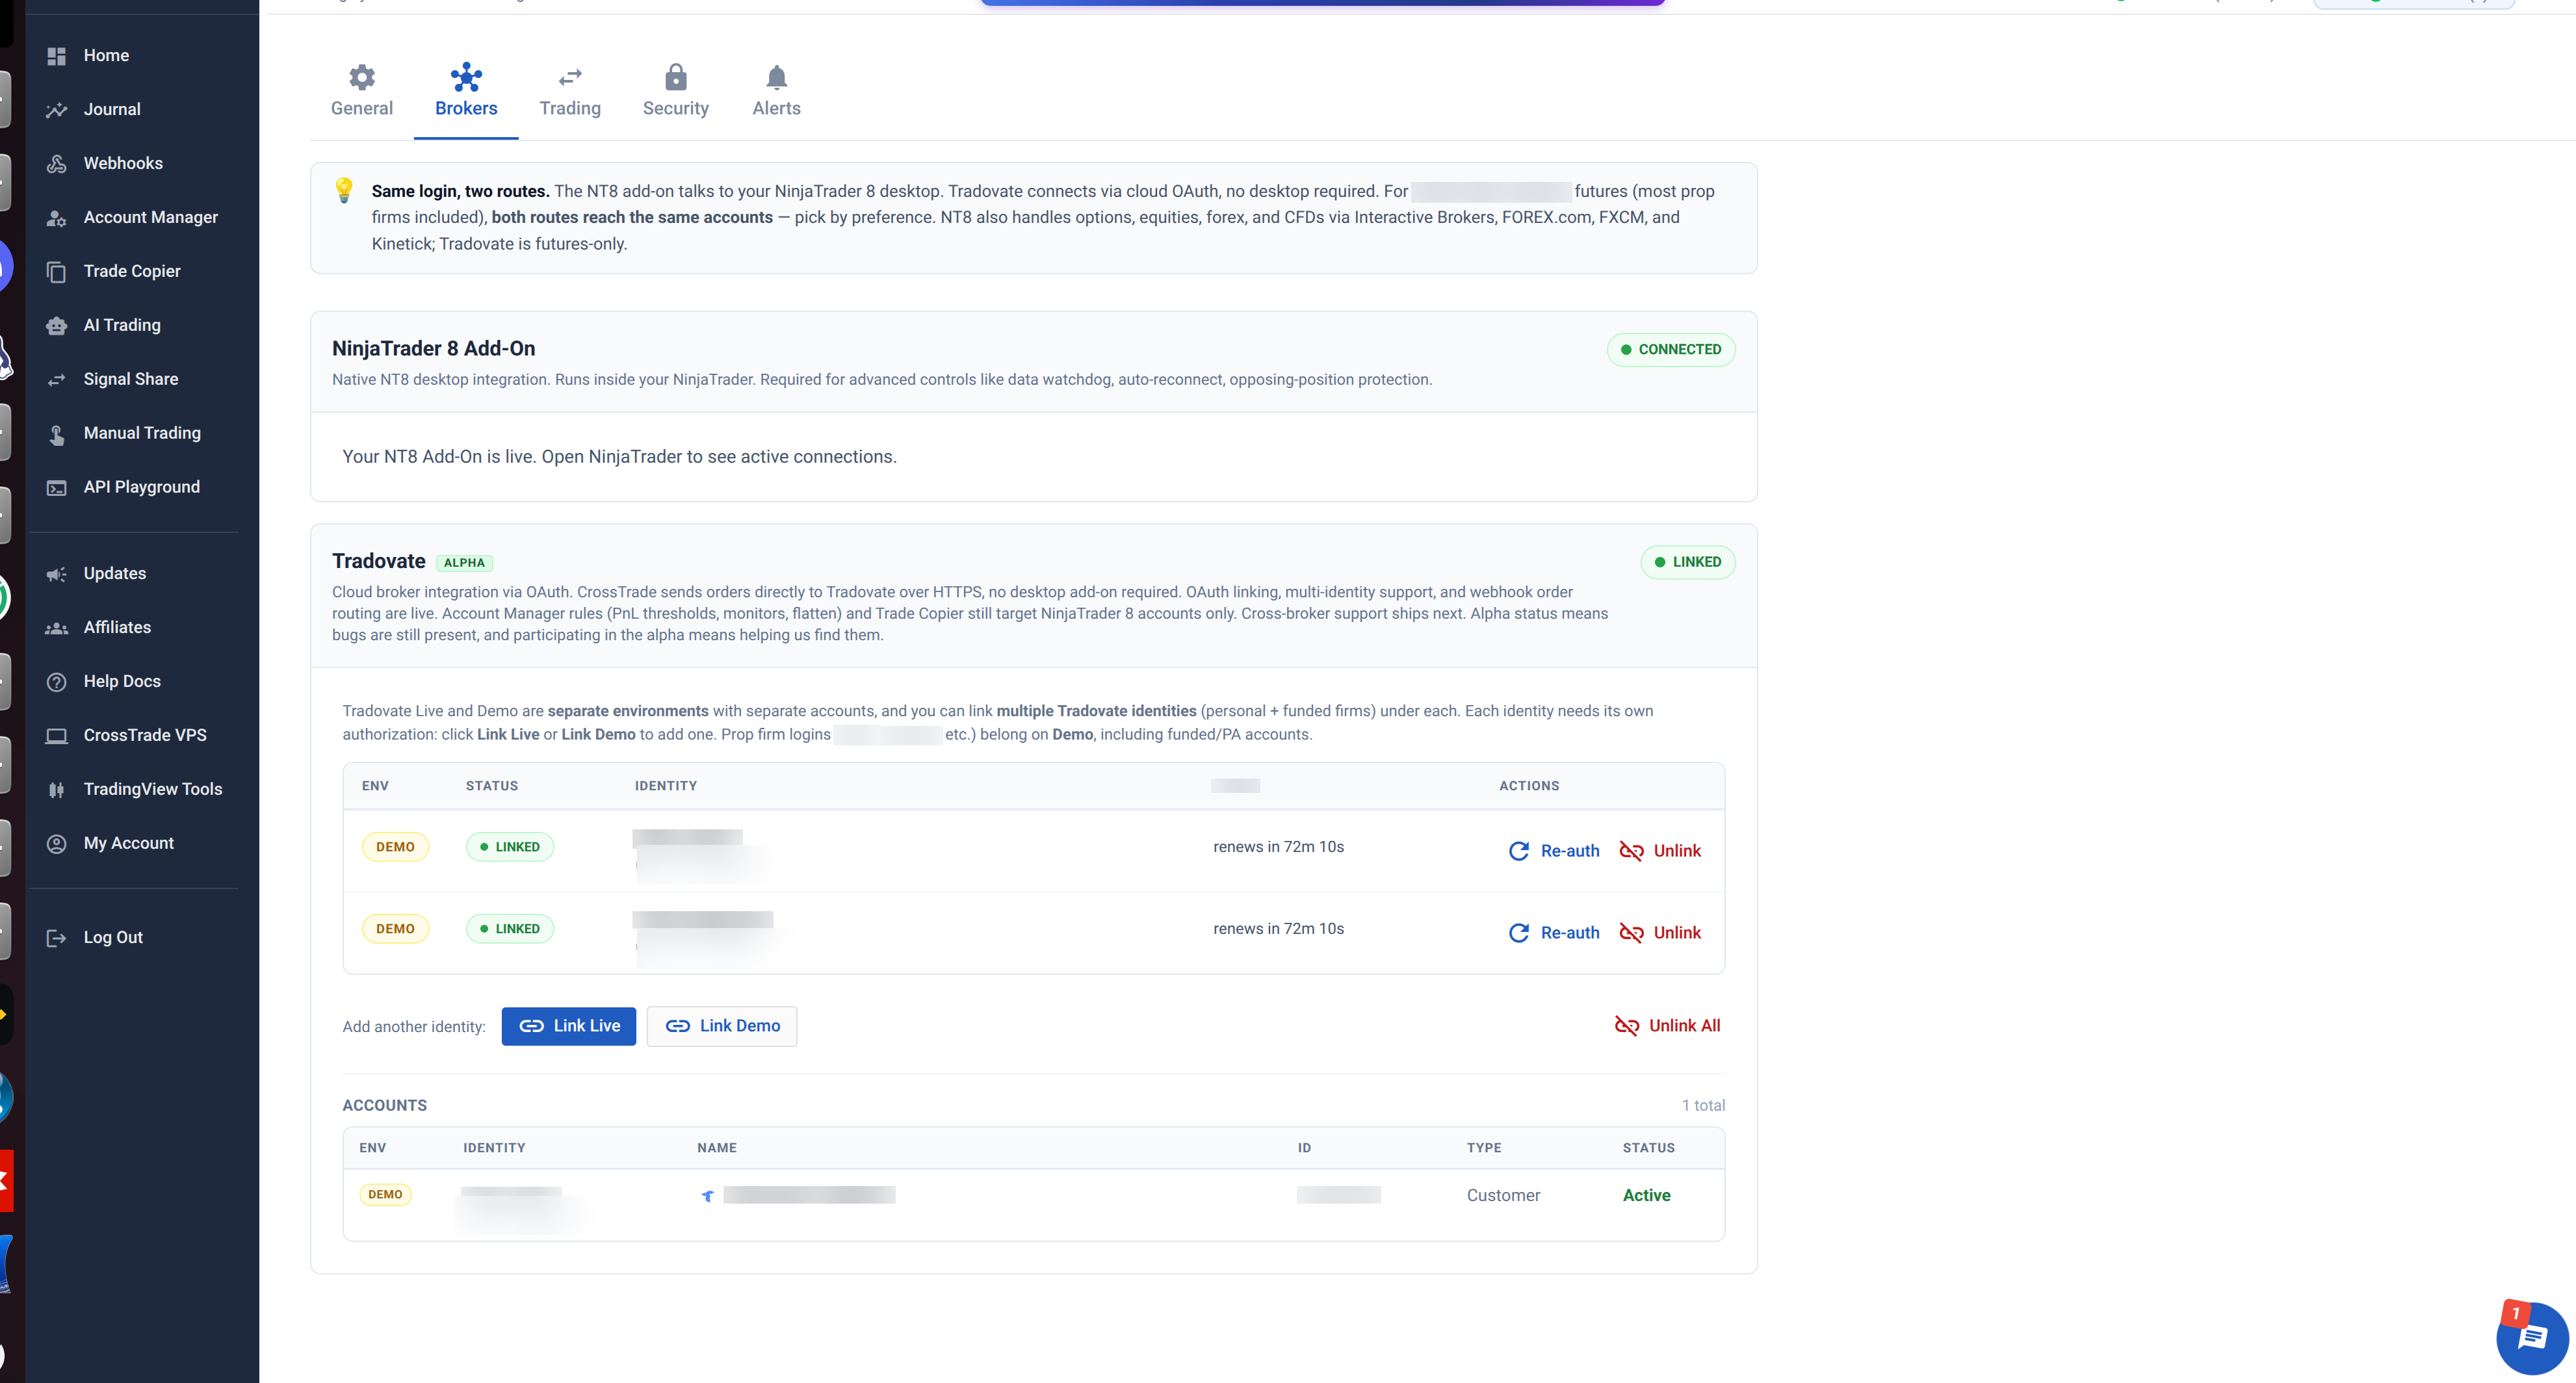This screenshot has width=2576, height=1383.
Task: Open Account Manager icon in sidebar
Action: click(x=57, y=218)
